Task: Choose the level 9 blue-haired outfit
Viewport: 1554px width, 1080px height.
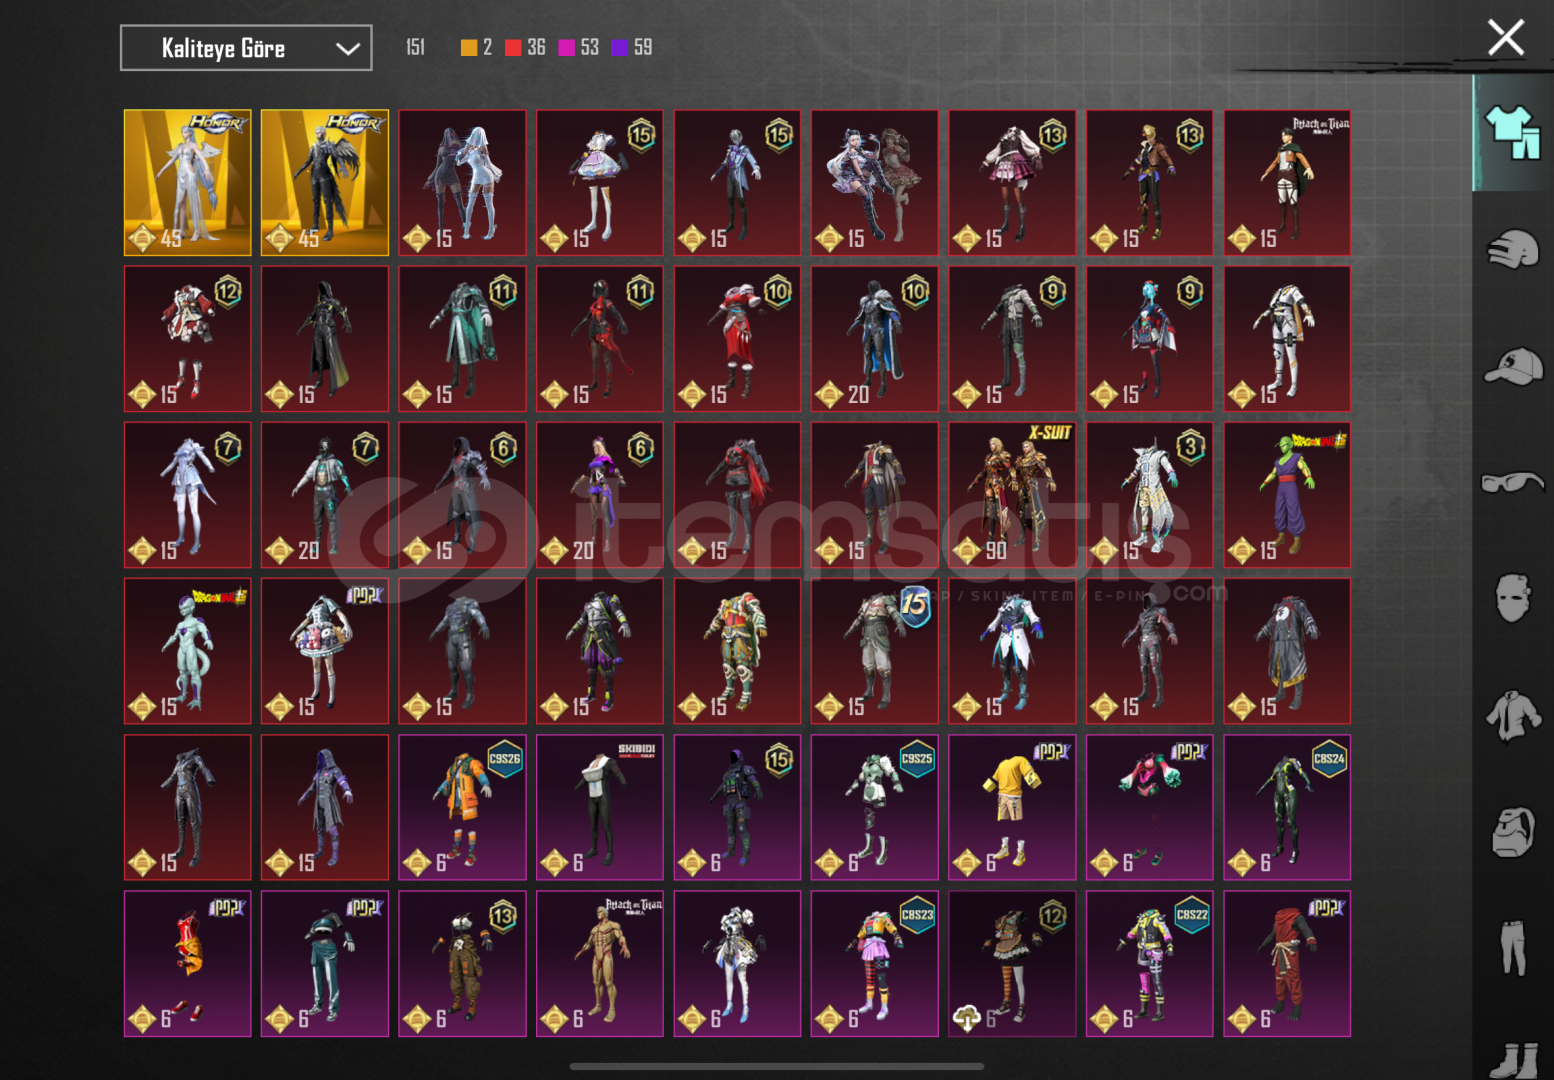Action: coord(1150,339)
